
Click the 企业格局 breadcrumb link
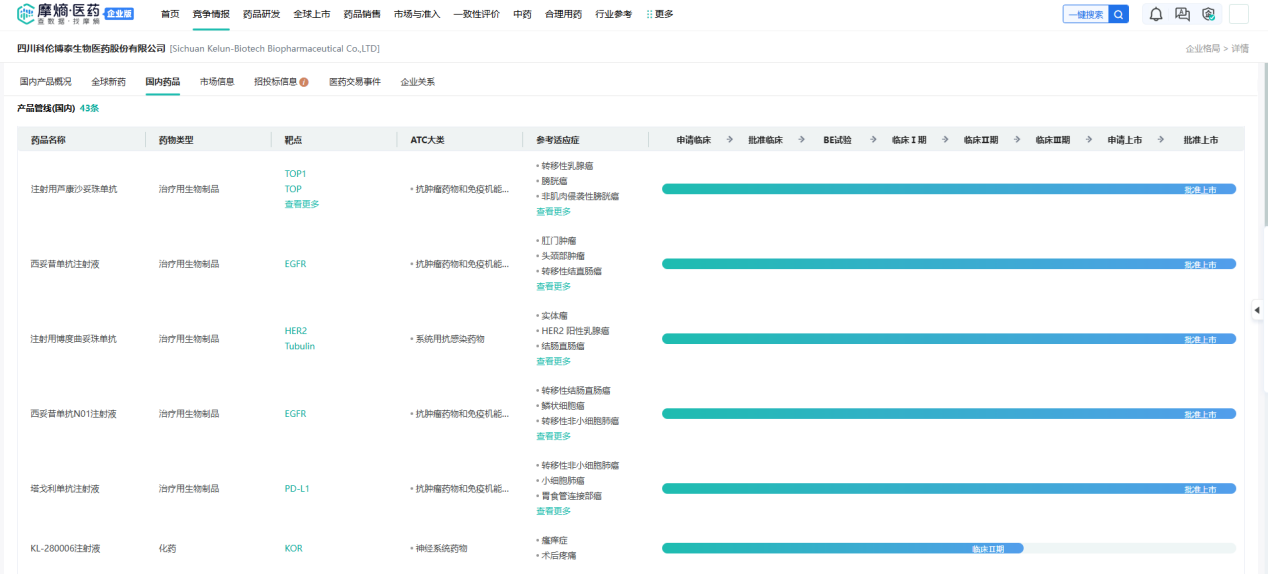click(1202, 48)
